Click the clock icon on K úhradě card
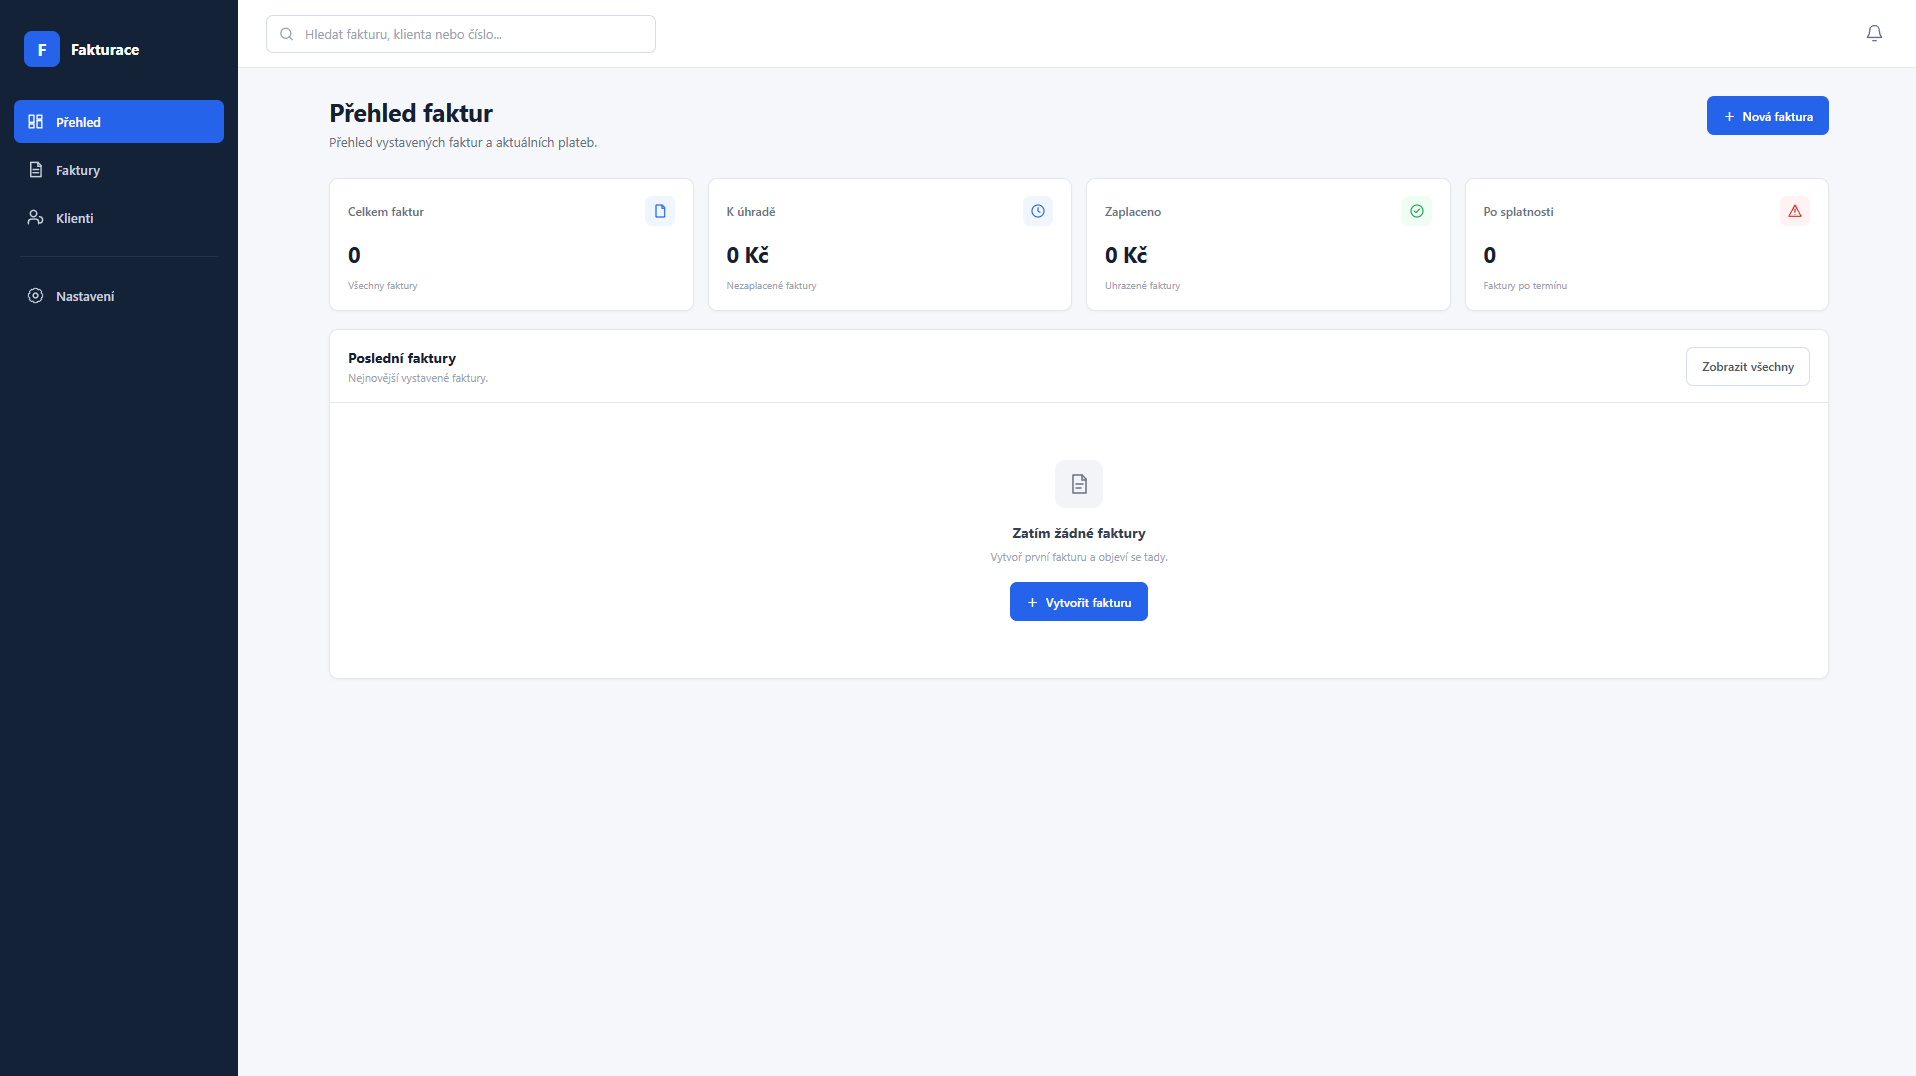The height and width of the screenshot is (1076, 1916). click(1038, 211)
